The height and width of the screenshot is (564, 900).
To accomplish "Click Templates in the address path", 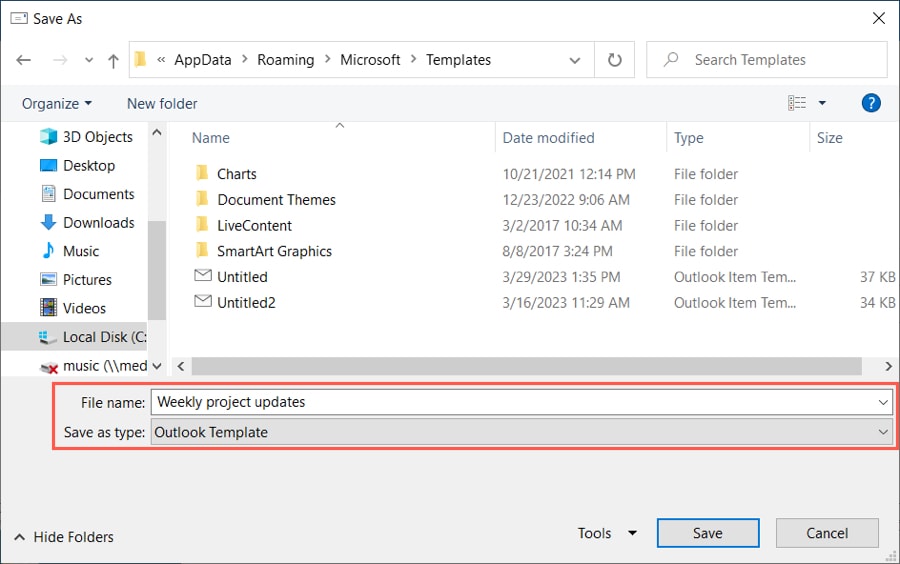I will pyautogui.click(x=458, y=60).
